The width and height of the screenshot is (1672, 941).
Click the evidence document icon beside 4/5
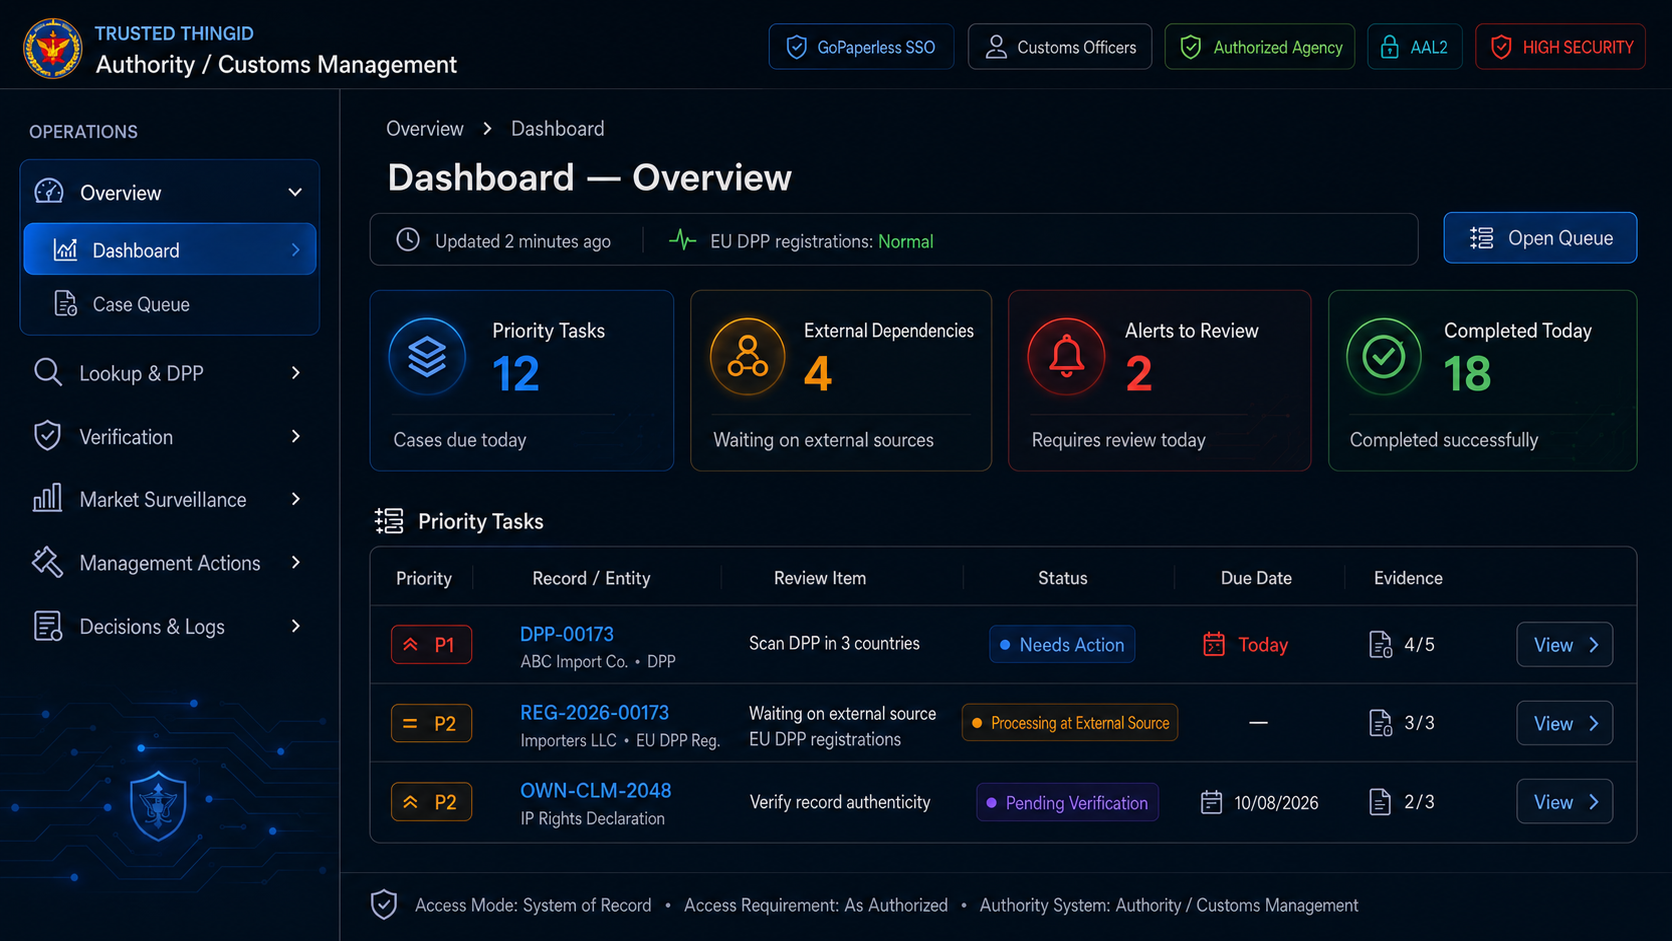click(1380, 644)
